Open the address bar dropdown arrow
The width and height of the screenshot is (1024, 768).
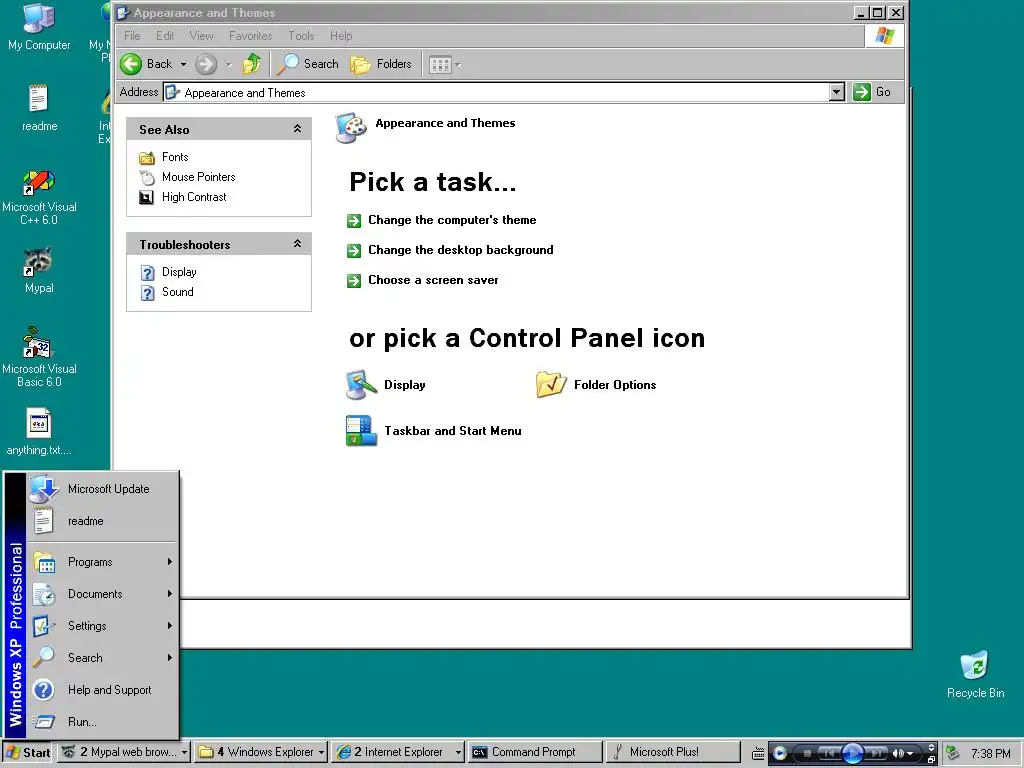(837, 92)
